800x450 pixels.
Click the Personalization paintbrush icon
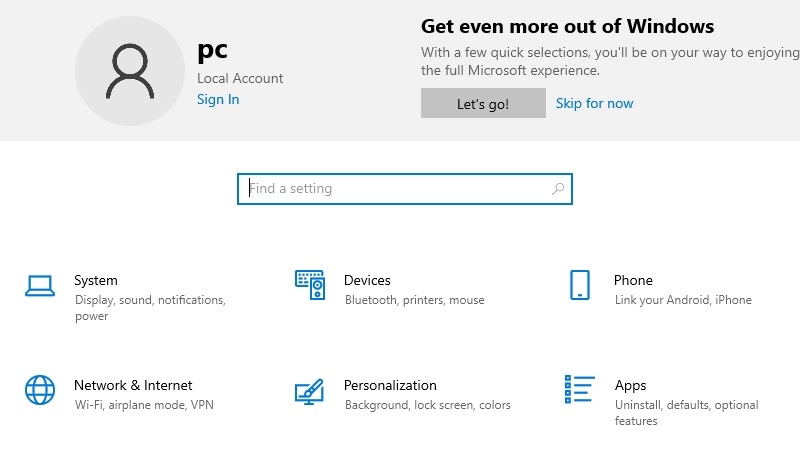tap(309, 390)
